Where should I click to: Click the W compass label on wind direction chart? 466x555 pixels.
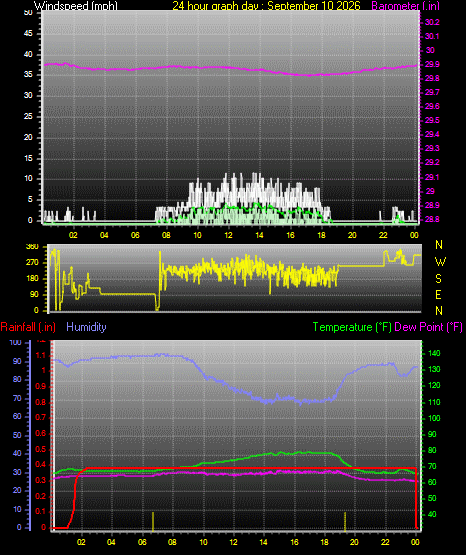pos(440,262)
